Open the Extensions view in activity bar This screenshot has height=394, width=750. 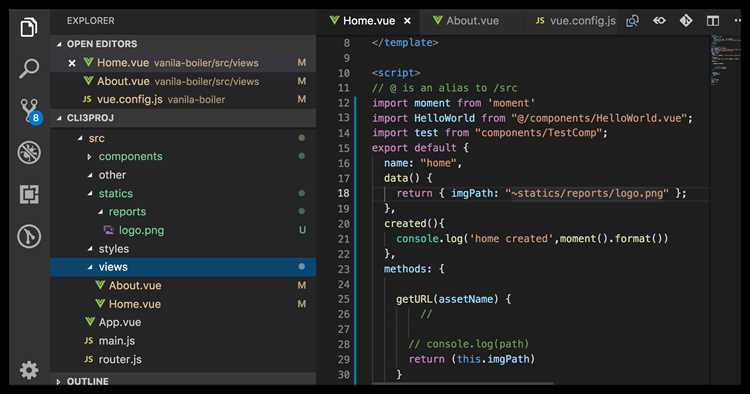[x=29, y=195]
